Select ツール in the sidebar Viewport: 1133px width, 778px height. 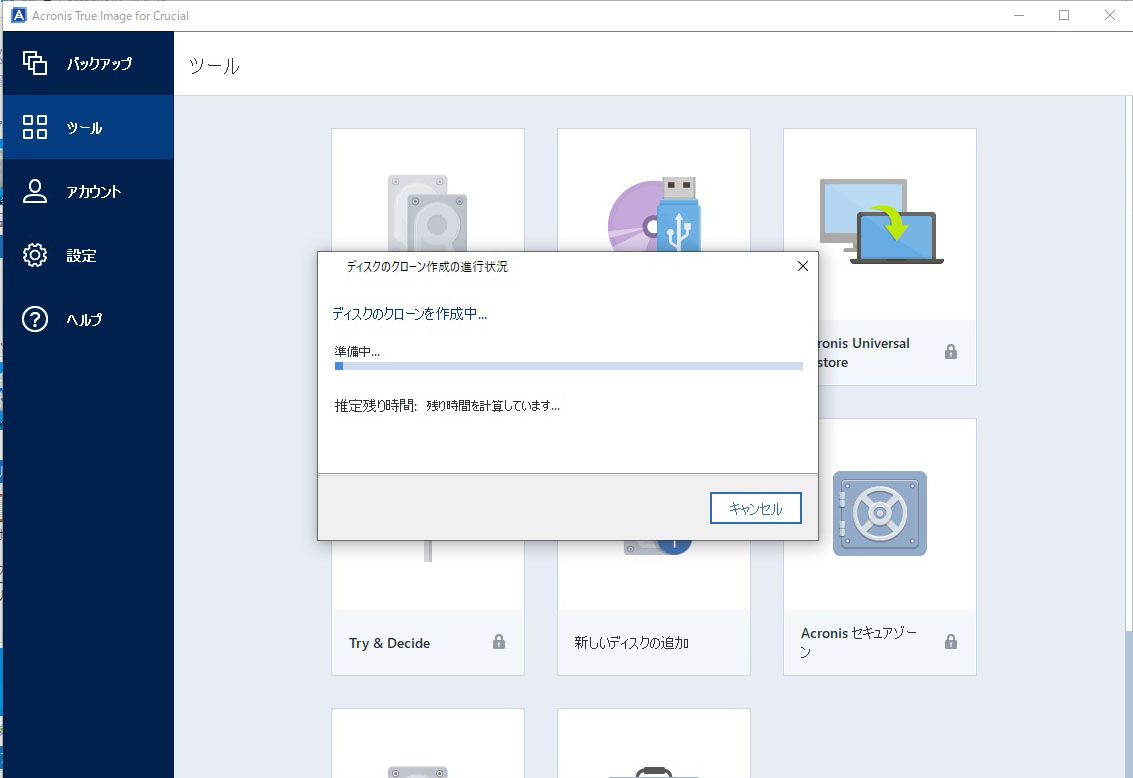(x=88, y=127)
